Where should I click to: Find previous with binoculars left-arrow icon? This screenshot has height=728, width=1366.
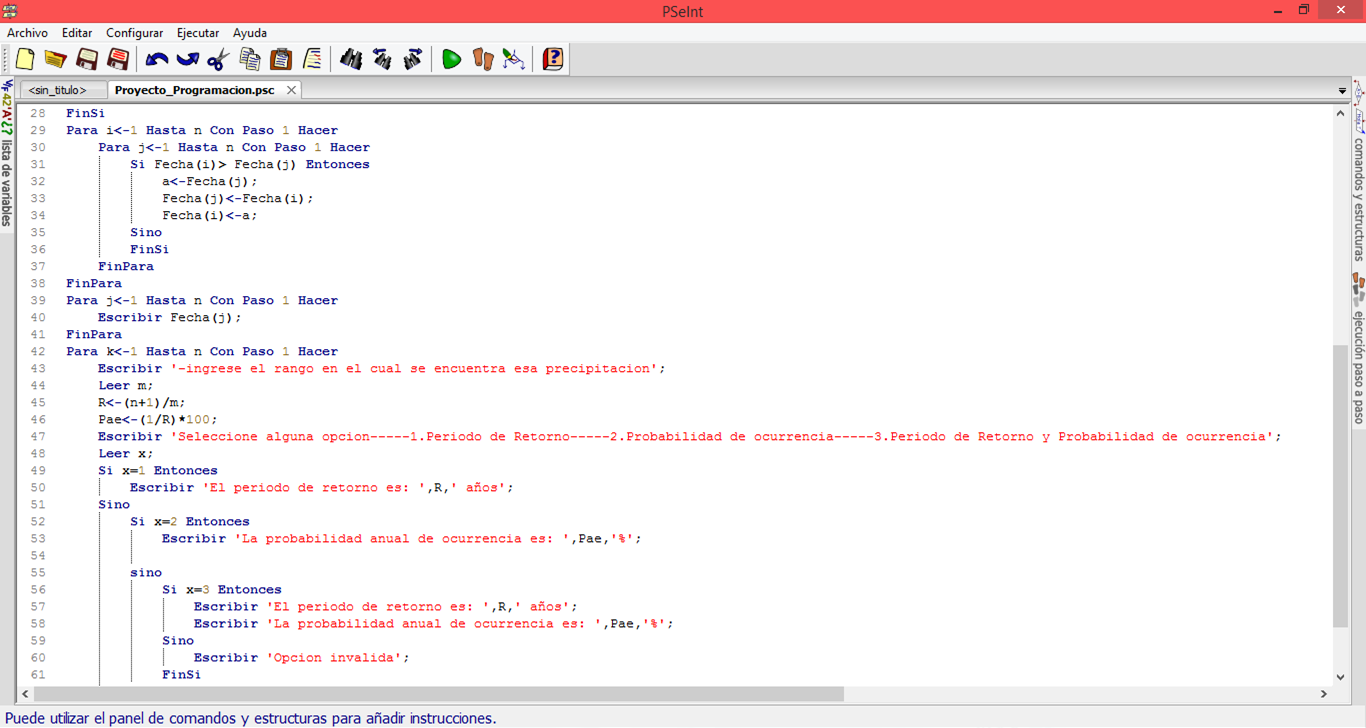pos(382,59)
